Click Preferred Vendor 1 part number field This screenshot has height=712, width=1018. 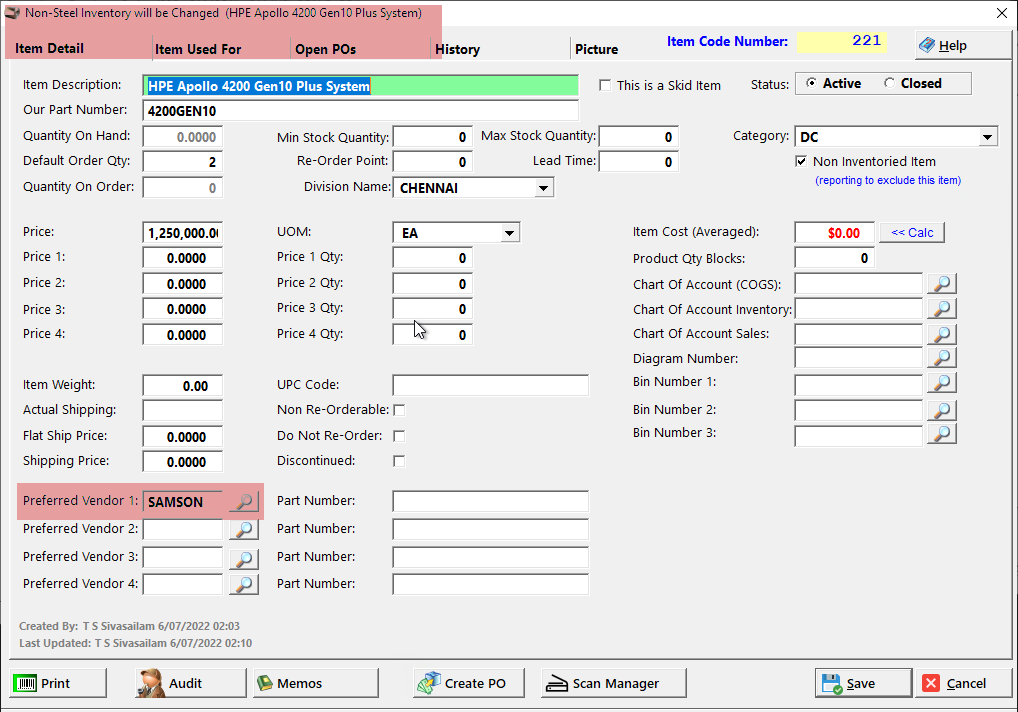click(490, 501)
